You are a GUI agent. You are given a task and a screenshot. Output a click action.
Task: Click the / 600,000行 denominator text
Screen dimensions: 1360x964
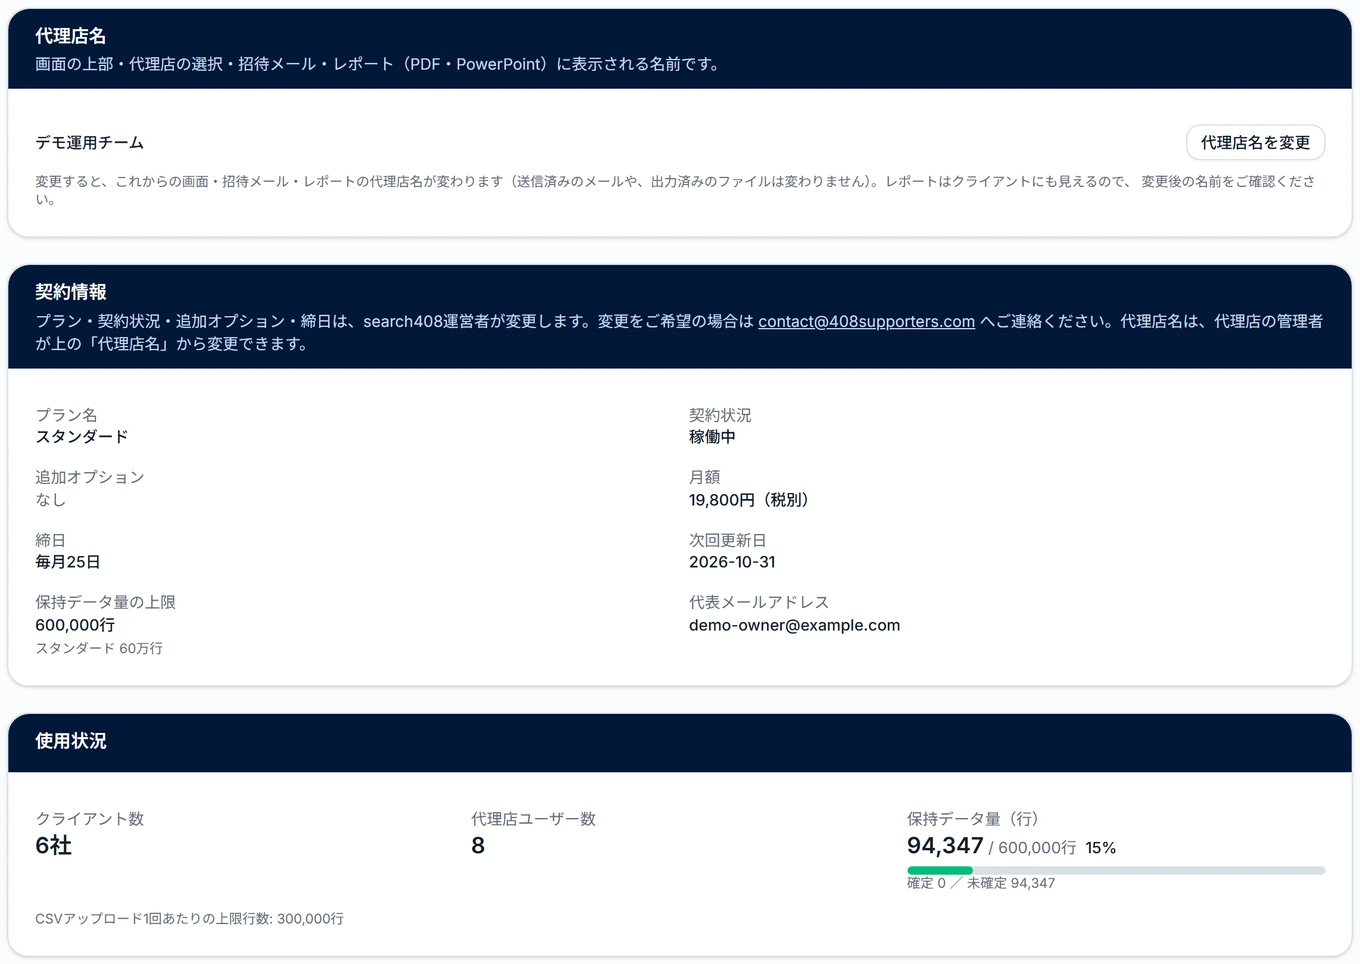click(1032, 848)
